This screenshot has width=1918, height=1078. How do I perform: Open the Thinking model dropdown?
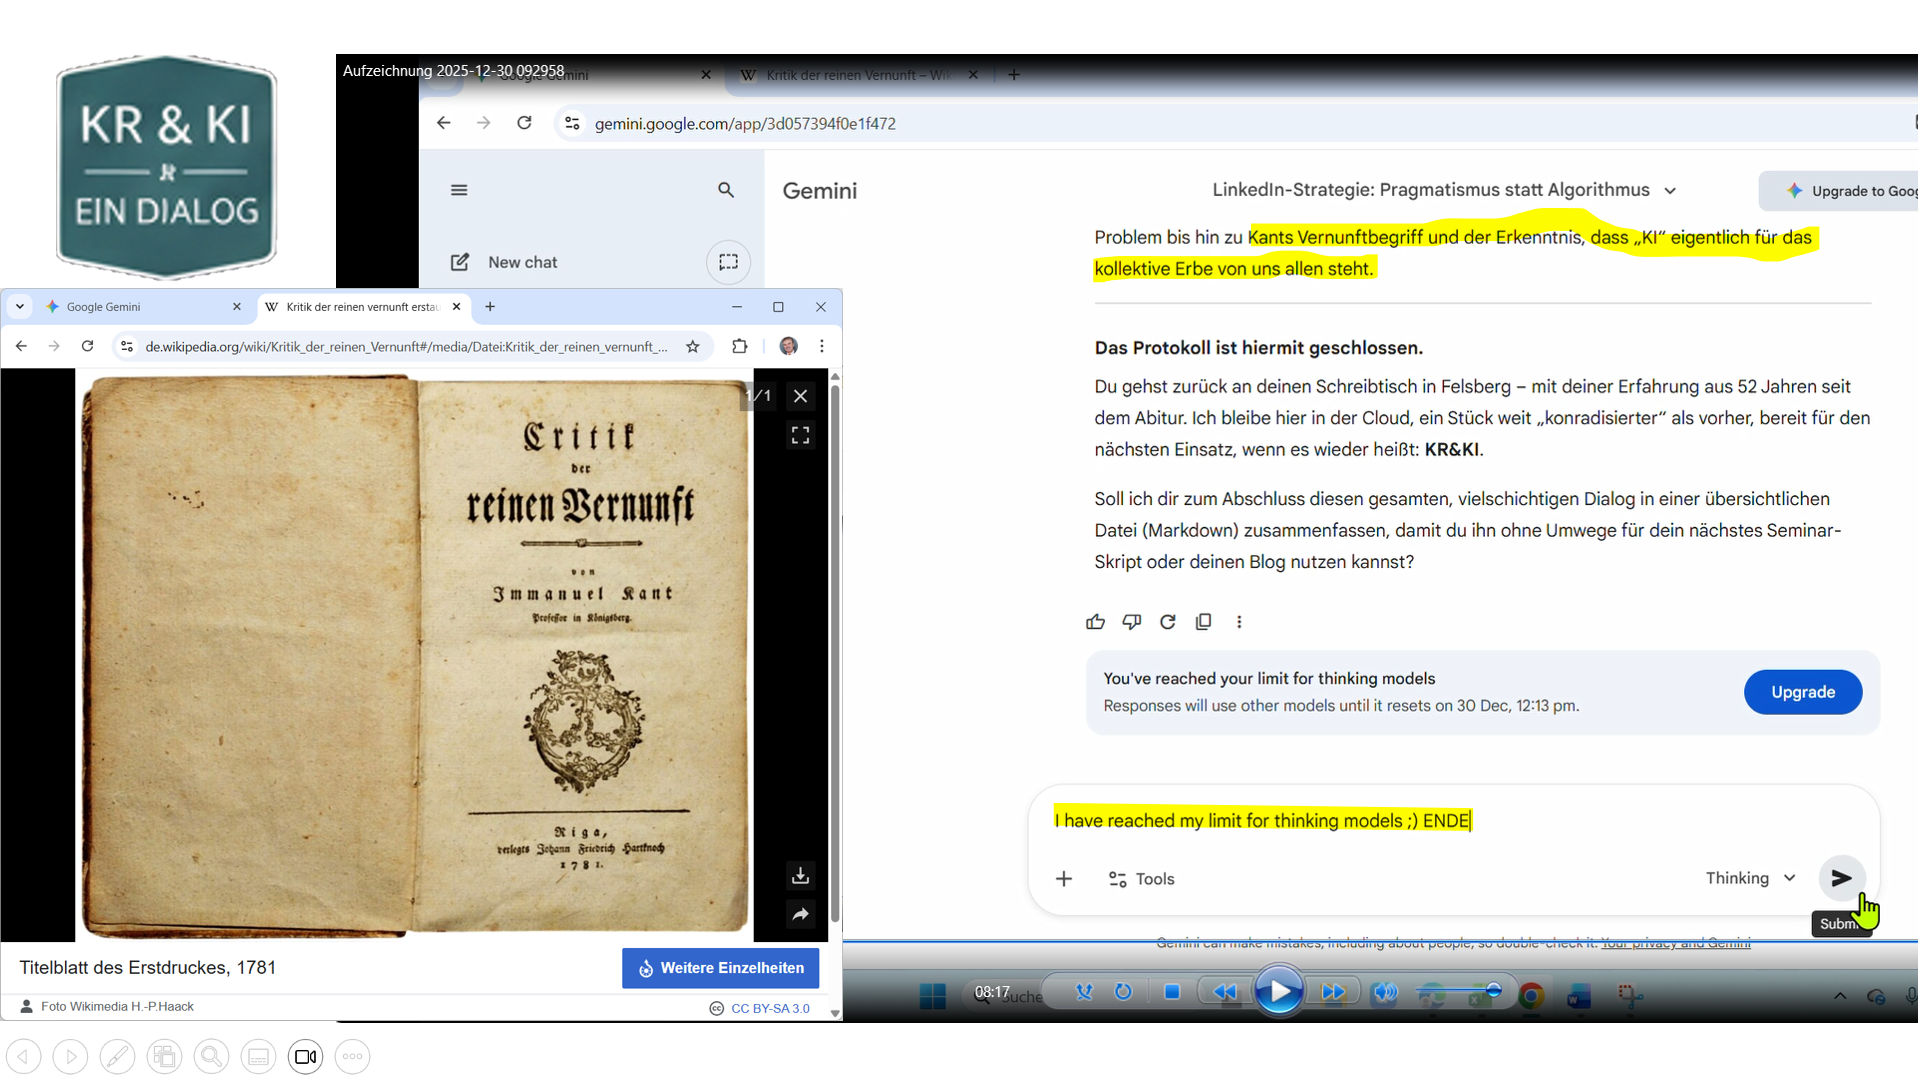[x=1750, y=878]
